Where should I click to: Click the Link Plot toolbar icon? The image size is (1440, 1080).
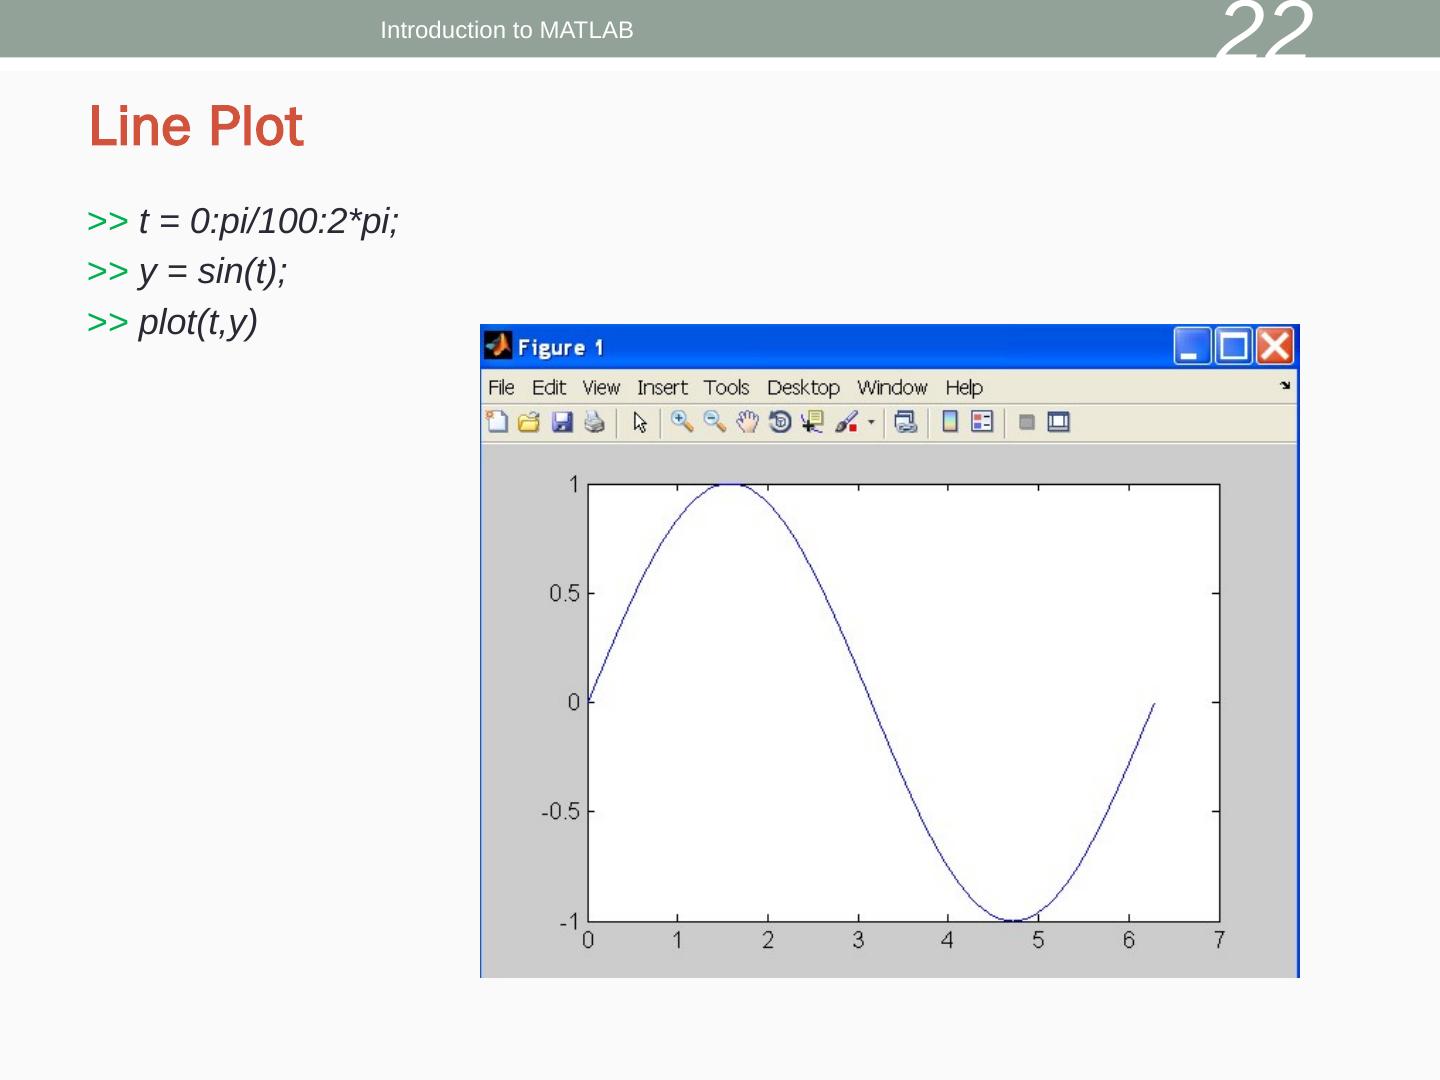point(906,422)
